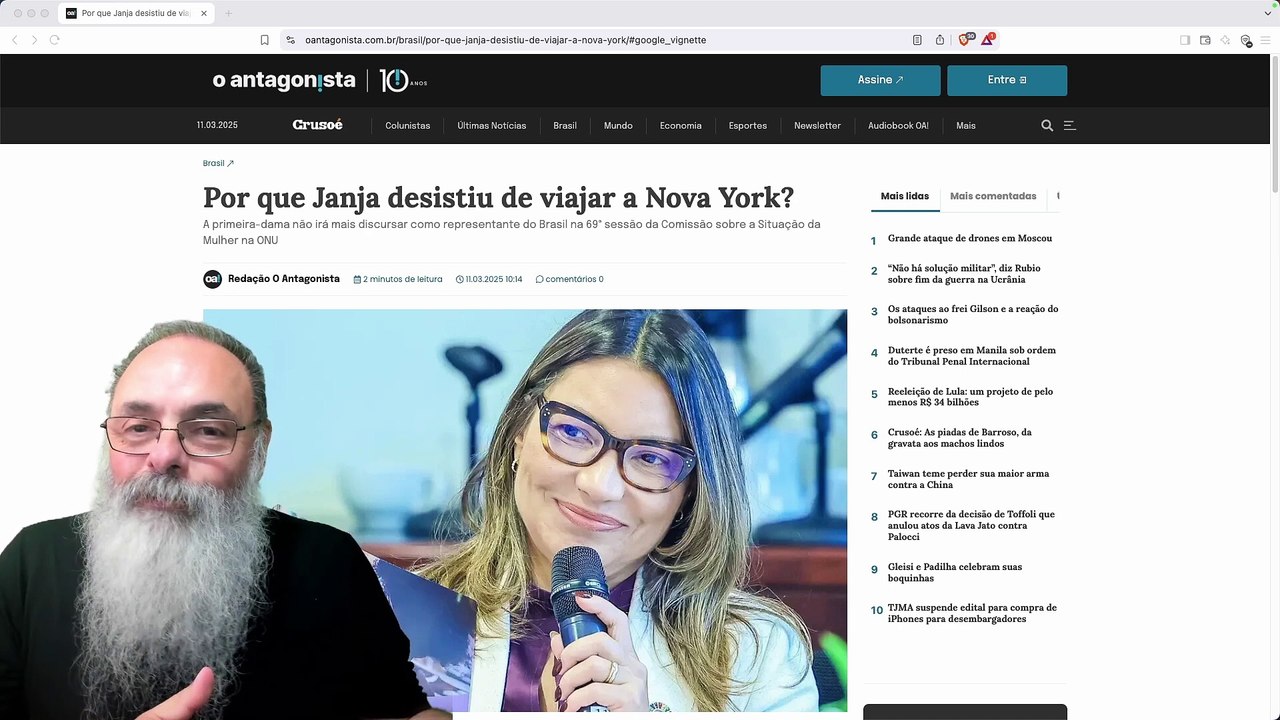Expand the Mais navigation item

[966, 126]
